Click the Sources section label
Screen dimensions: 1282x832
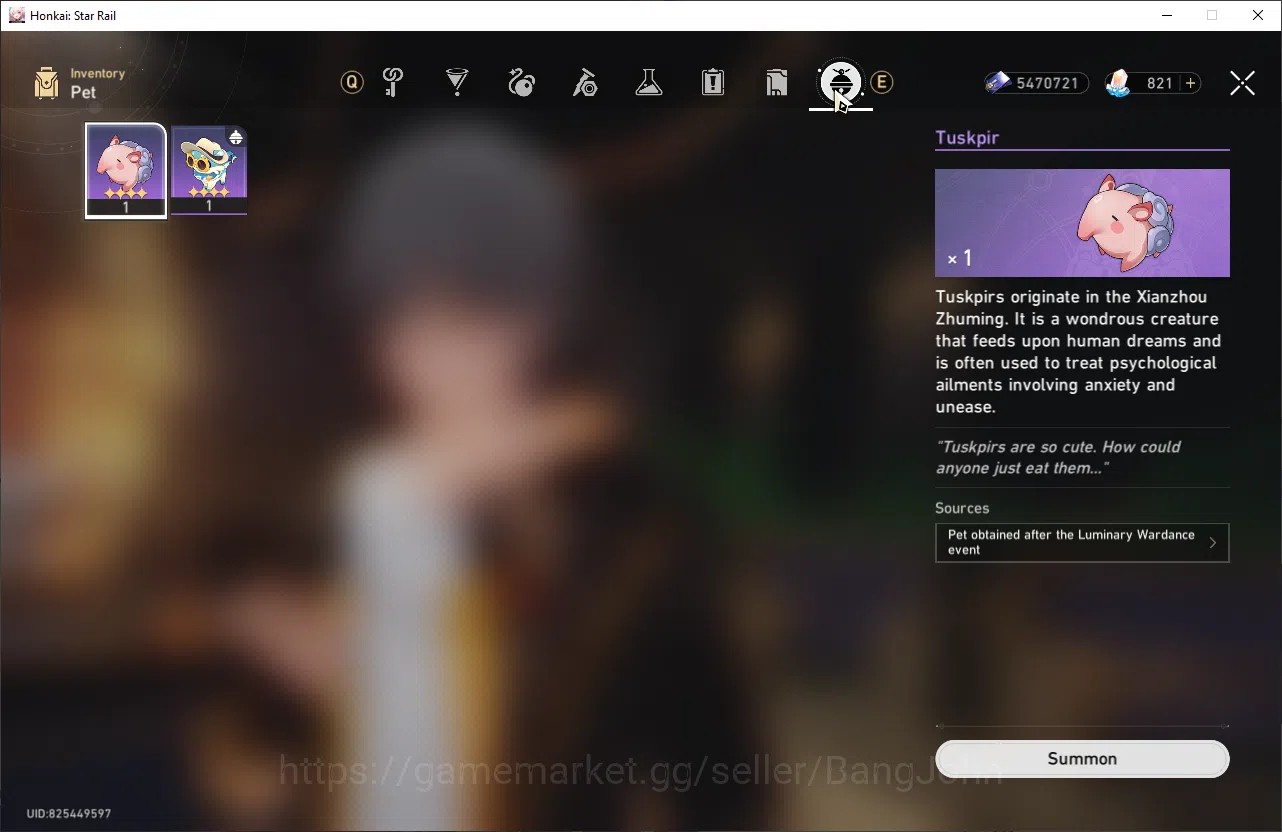click(962, 508)
